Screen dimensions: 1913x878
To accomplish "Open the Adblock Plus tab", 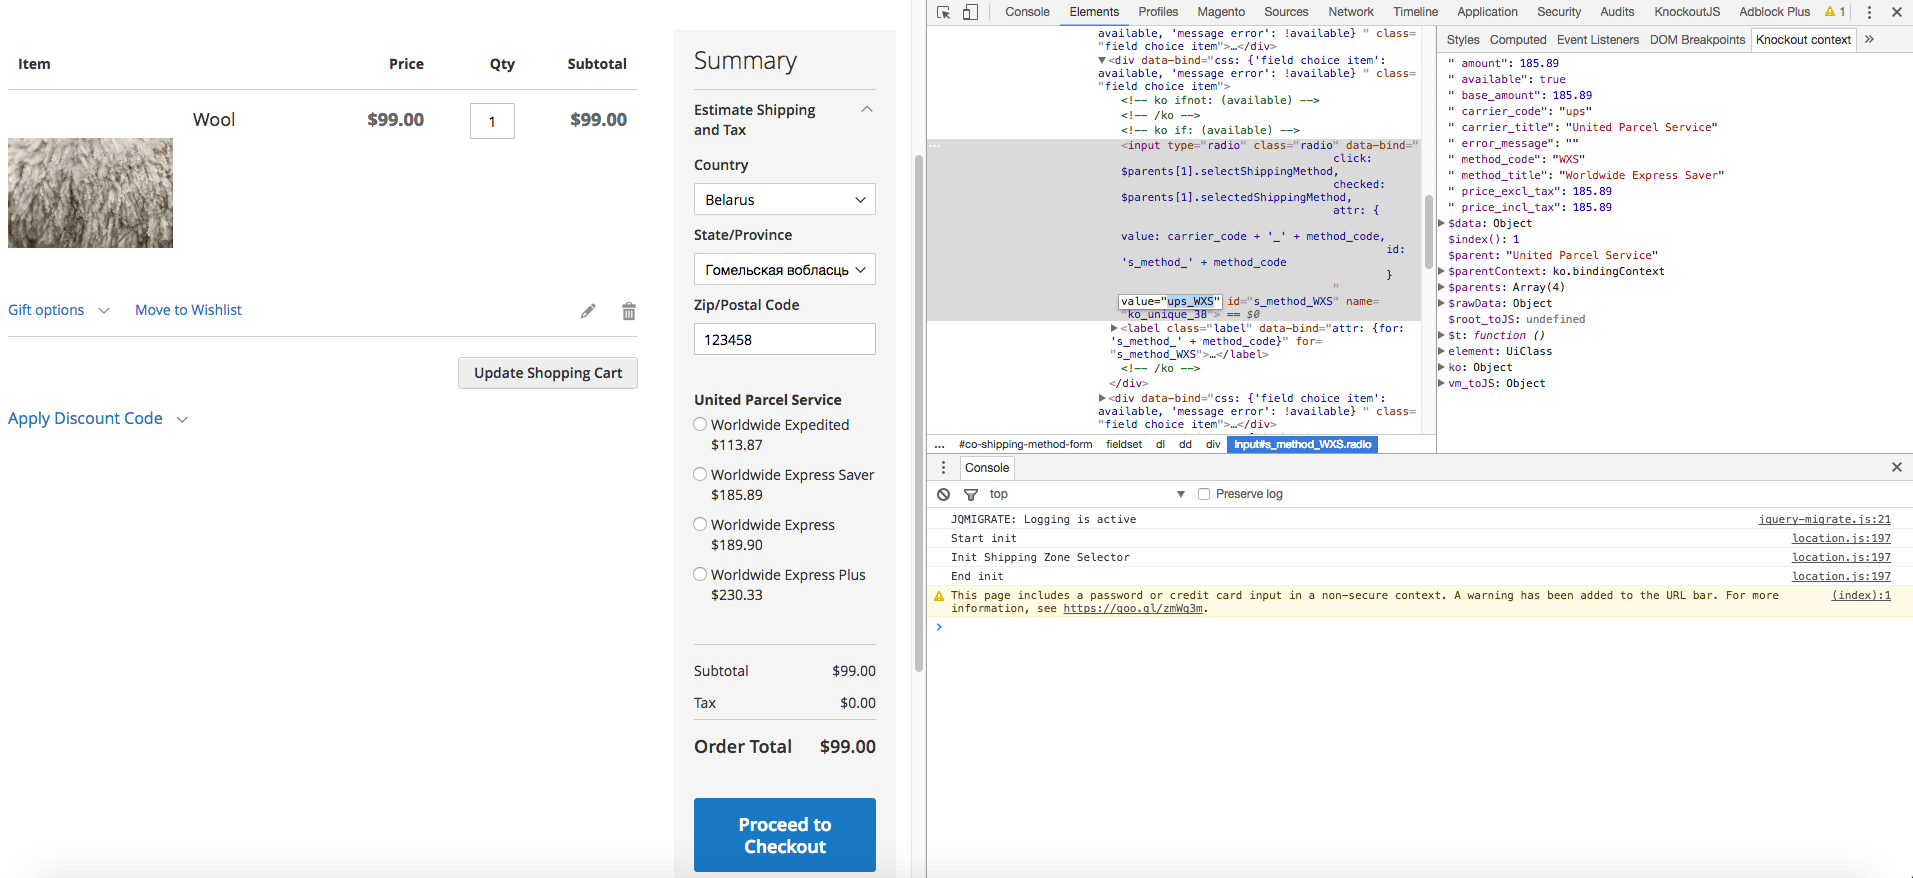I will click(1774, 12).
